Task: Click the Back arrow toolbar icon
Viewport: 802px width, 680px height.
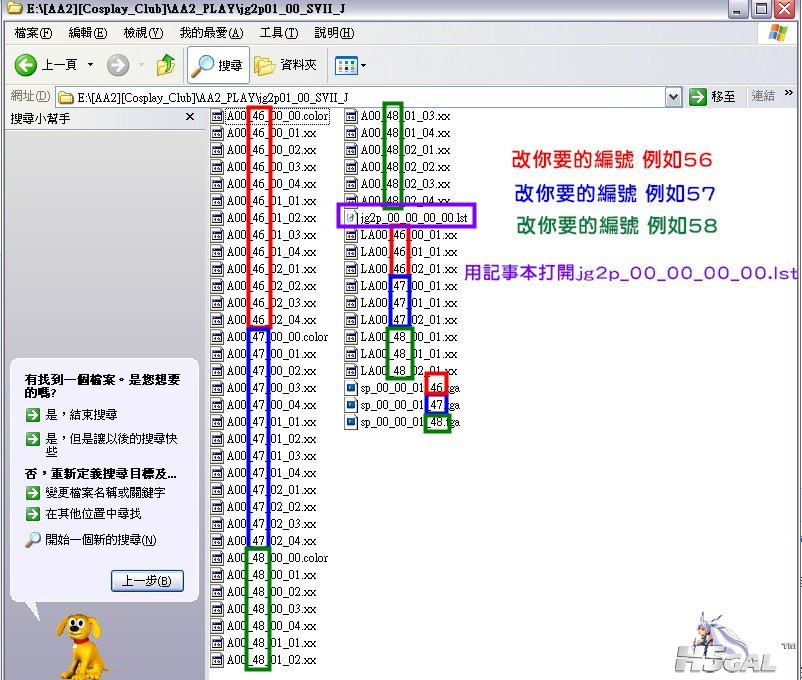Action: click(x=27, y=65)
